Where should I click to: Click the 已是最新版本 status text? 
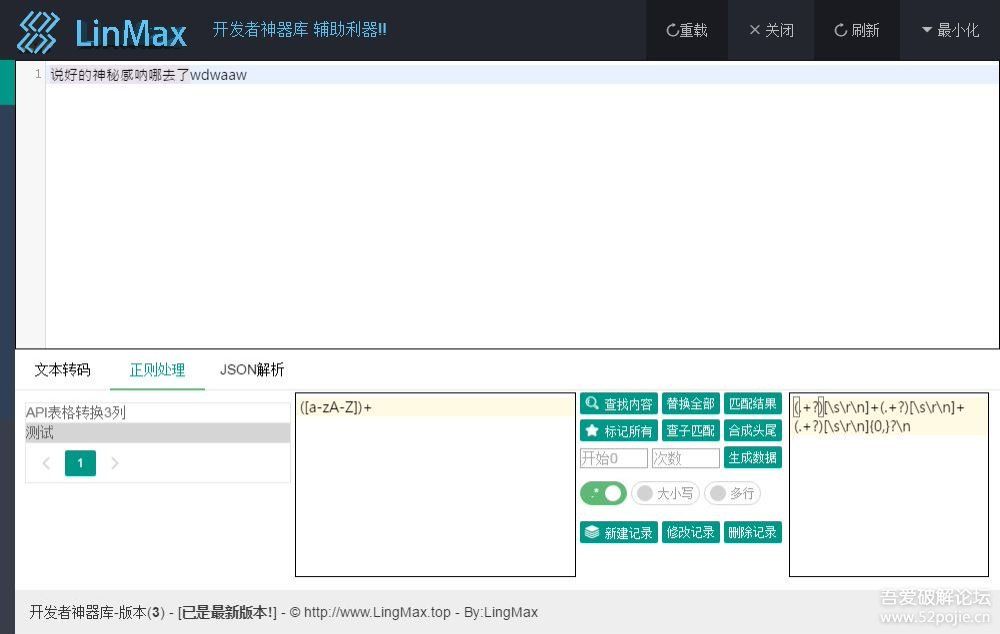228,612
